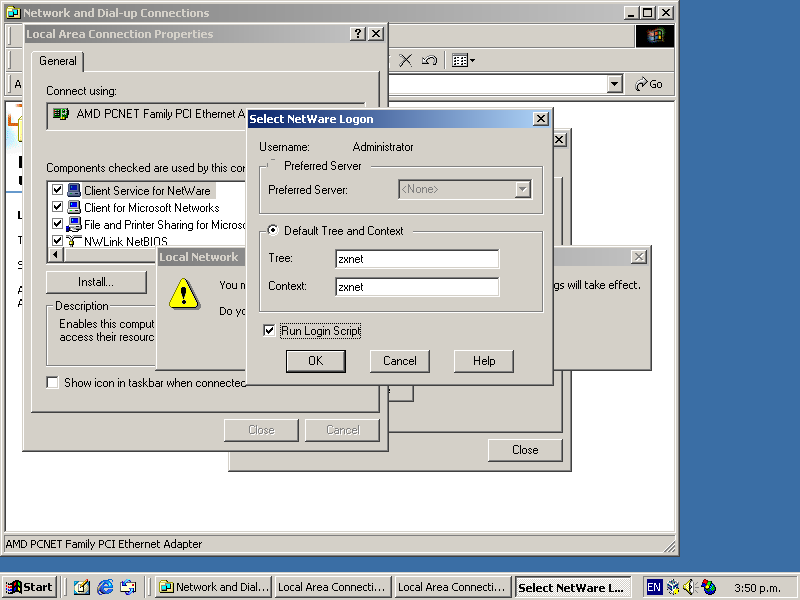Click the Install... button
Image resolution: width=800 pixels, height=600 pixels.
click(96, 282)
